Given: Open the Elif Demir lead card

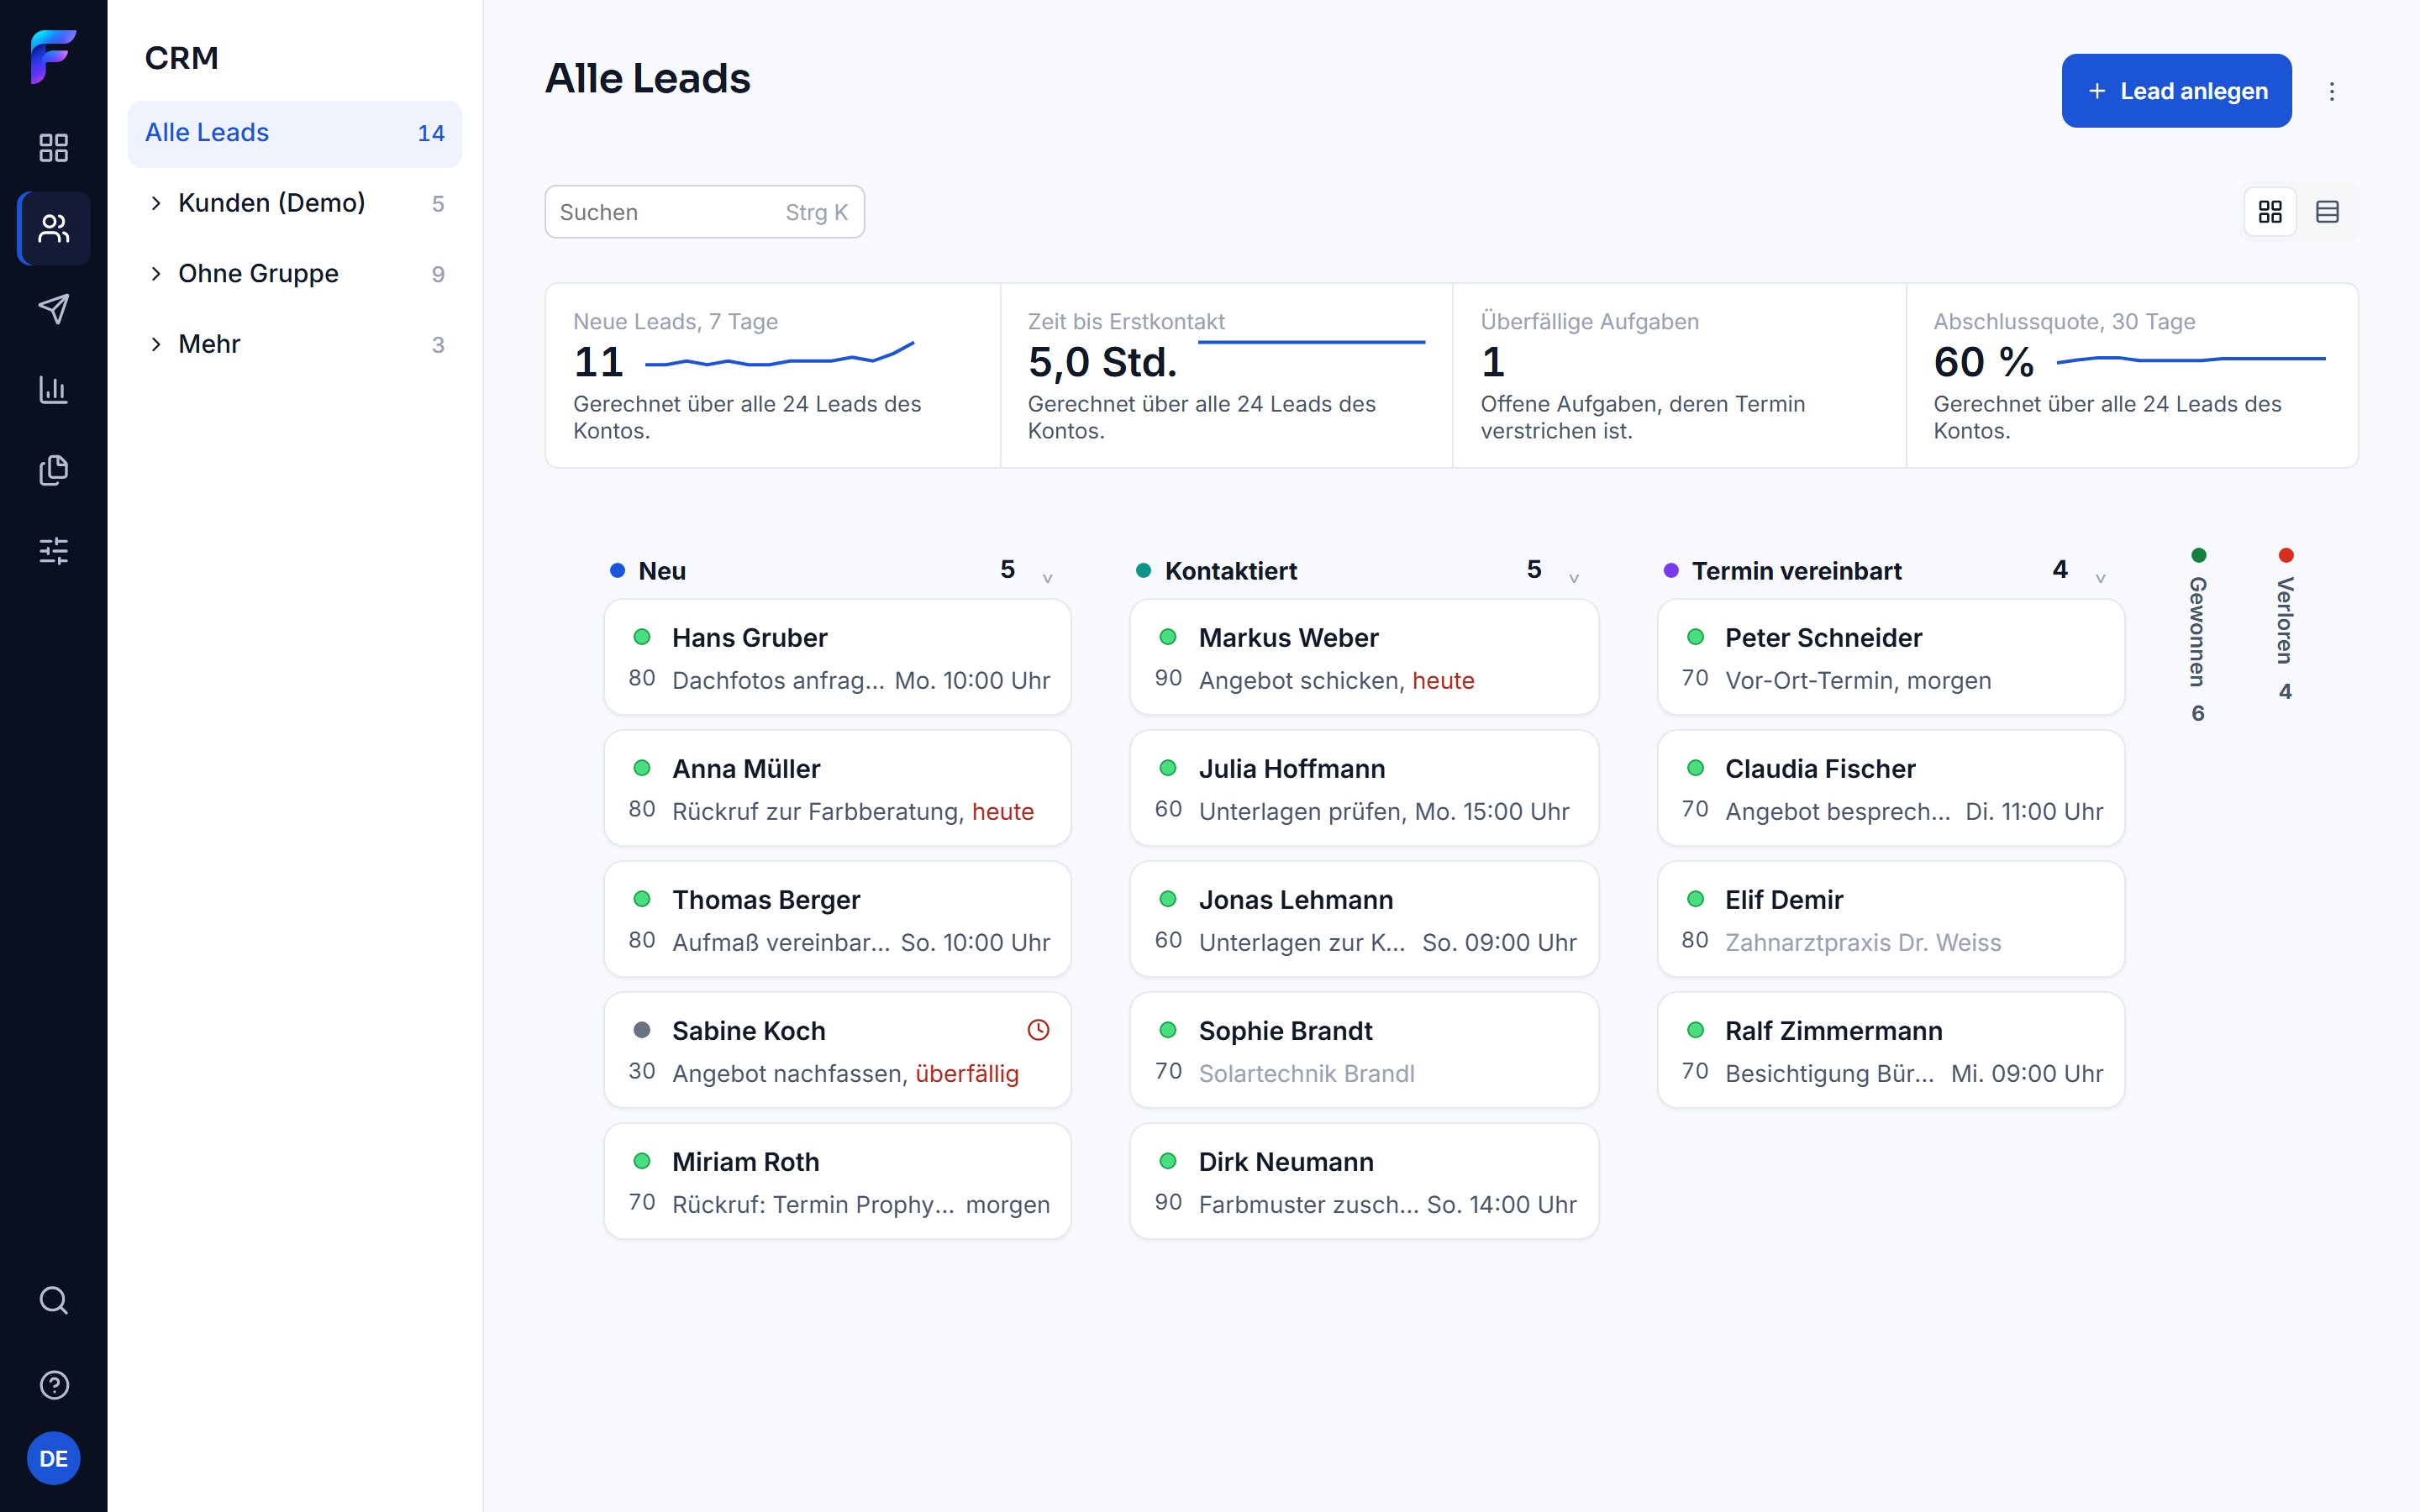Looking at the screenshot, I should pyautogui.click(x=1891, y=919).
